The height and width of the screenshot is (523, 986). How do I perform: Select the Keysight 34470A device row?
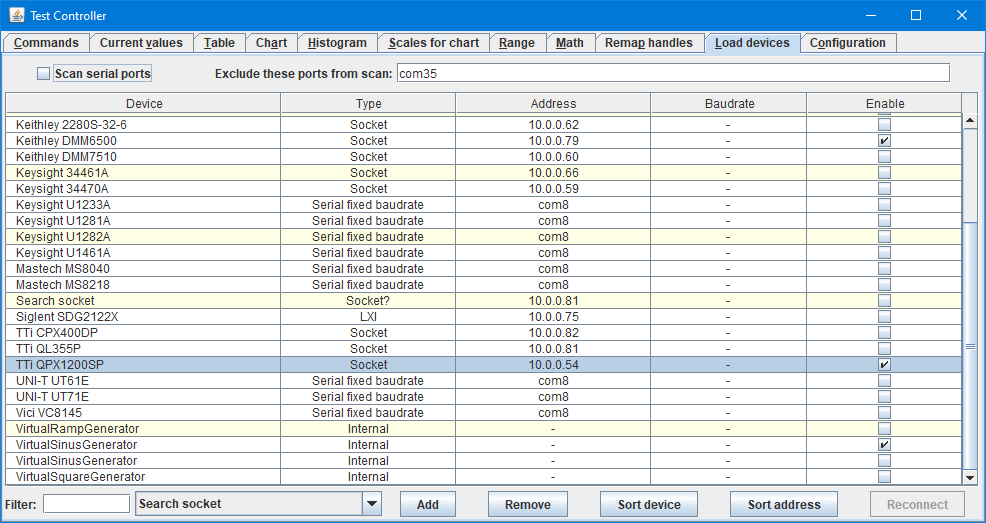pos(484,189)
